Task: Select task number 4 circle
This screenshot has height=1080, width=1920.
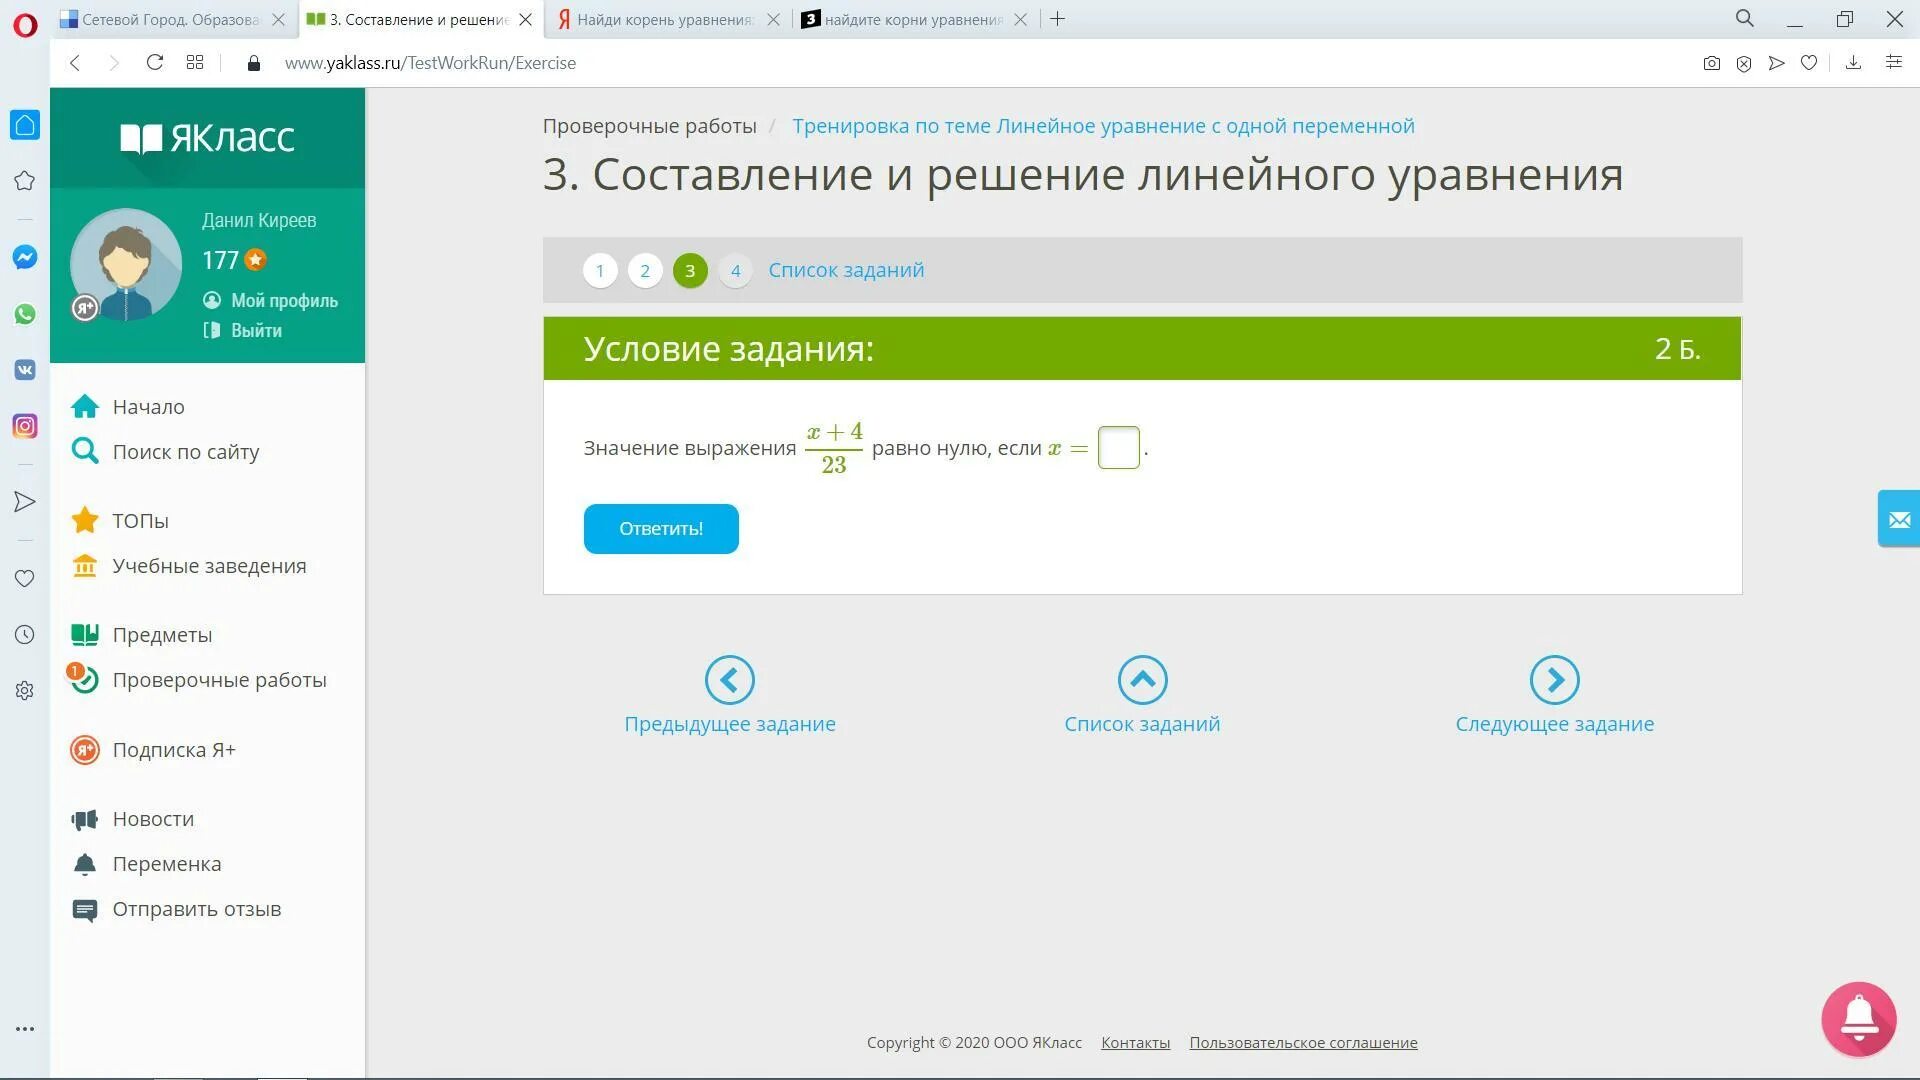Action: 735,270
